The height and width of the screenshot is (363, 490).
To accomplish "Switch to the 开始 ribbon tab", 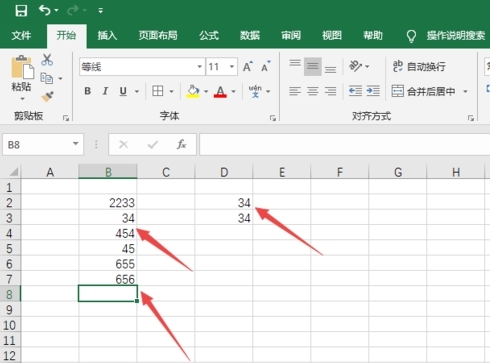I will pyautogui.click(x=66, y=35).
